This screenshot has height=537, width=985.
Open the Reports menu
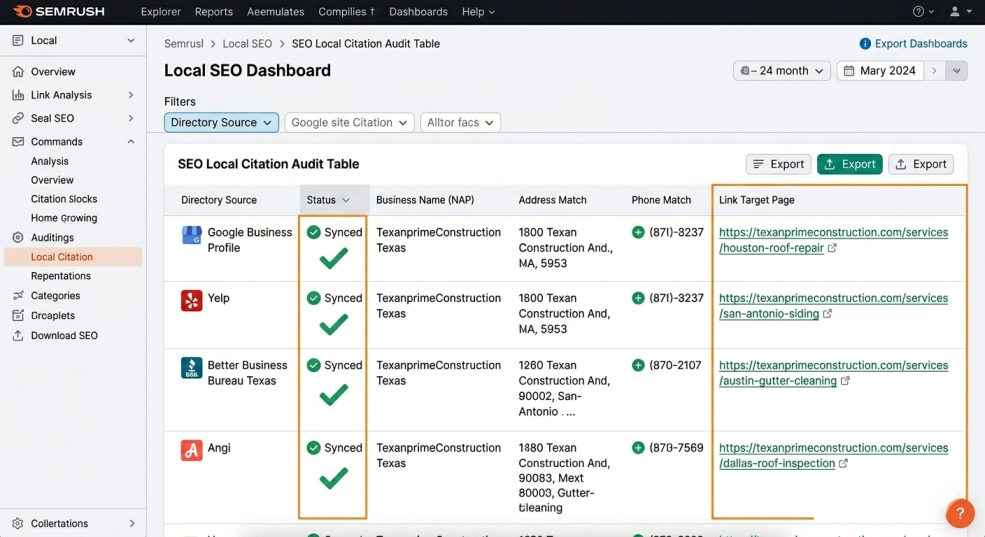coord(214,11)
